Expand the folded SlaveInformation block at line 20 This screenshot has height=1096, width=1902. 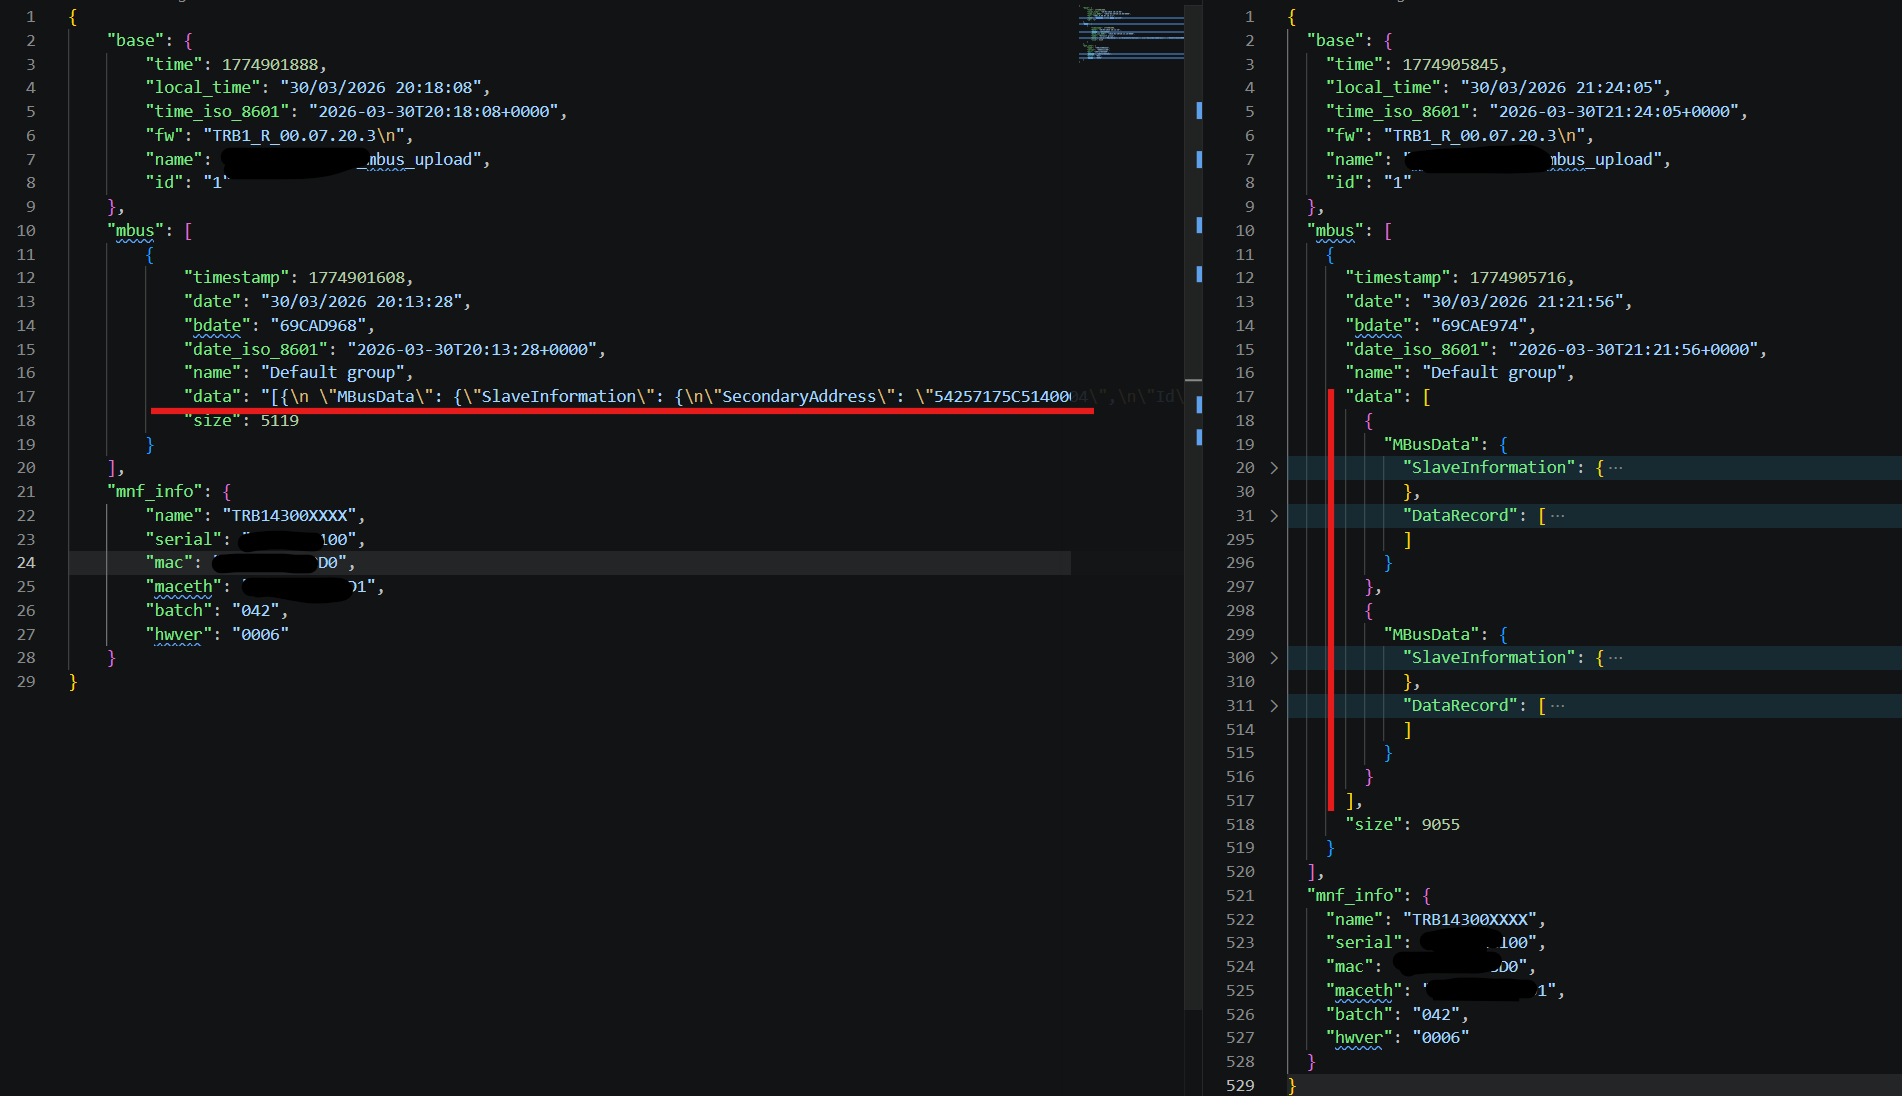click(x=1273, y=468)
